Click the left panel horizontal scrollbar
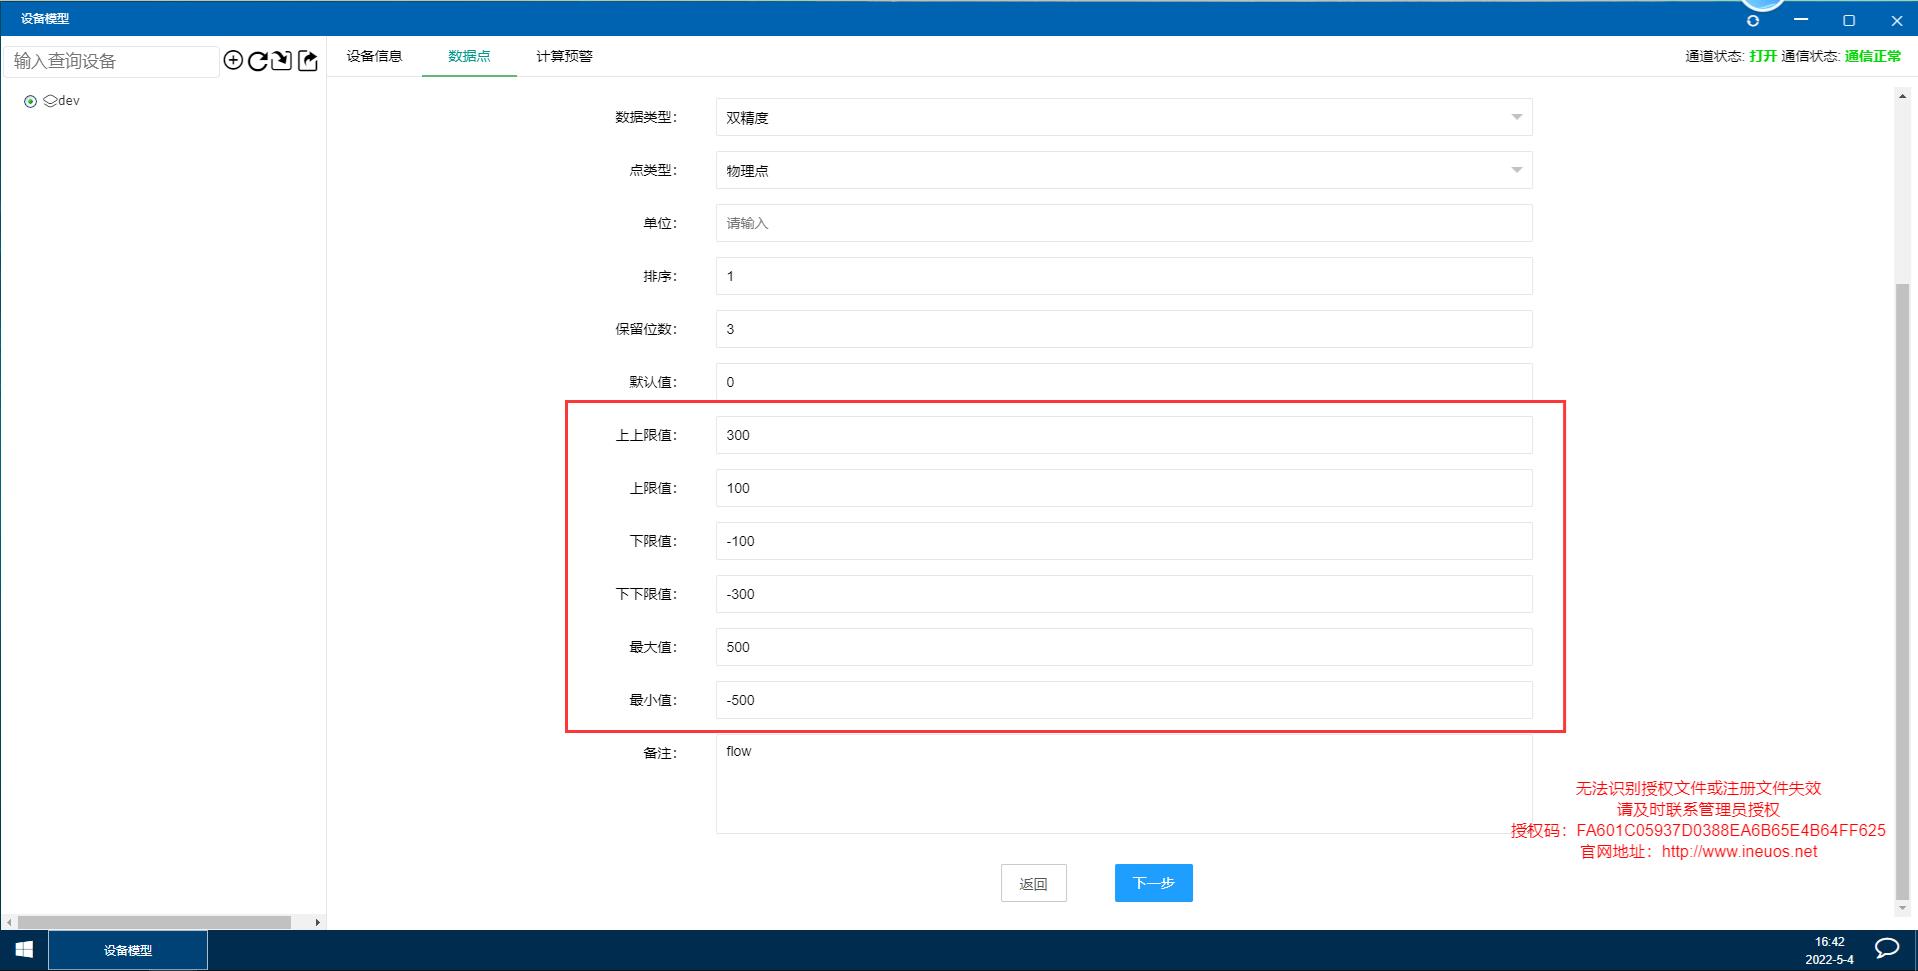This screenshot has width=1918, height=971. coord(155,922)
